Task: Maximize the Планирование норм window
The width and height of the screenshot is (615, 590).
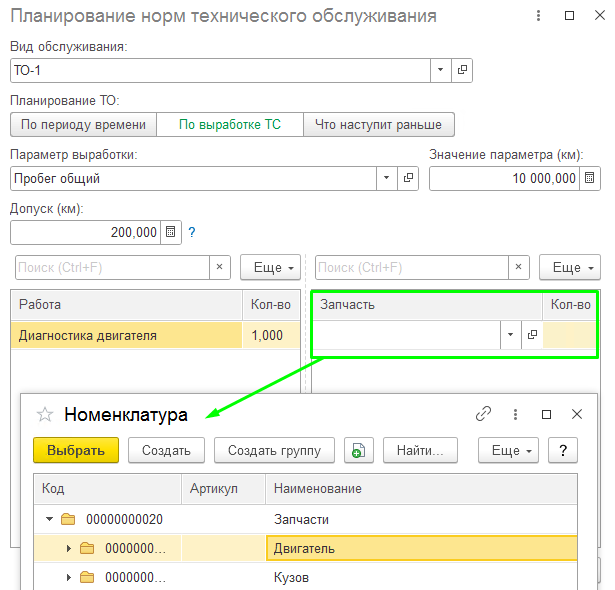Action: [x=569, y=16]
